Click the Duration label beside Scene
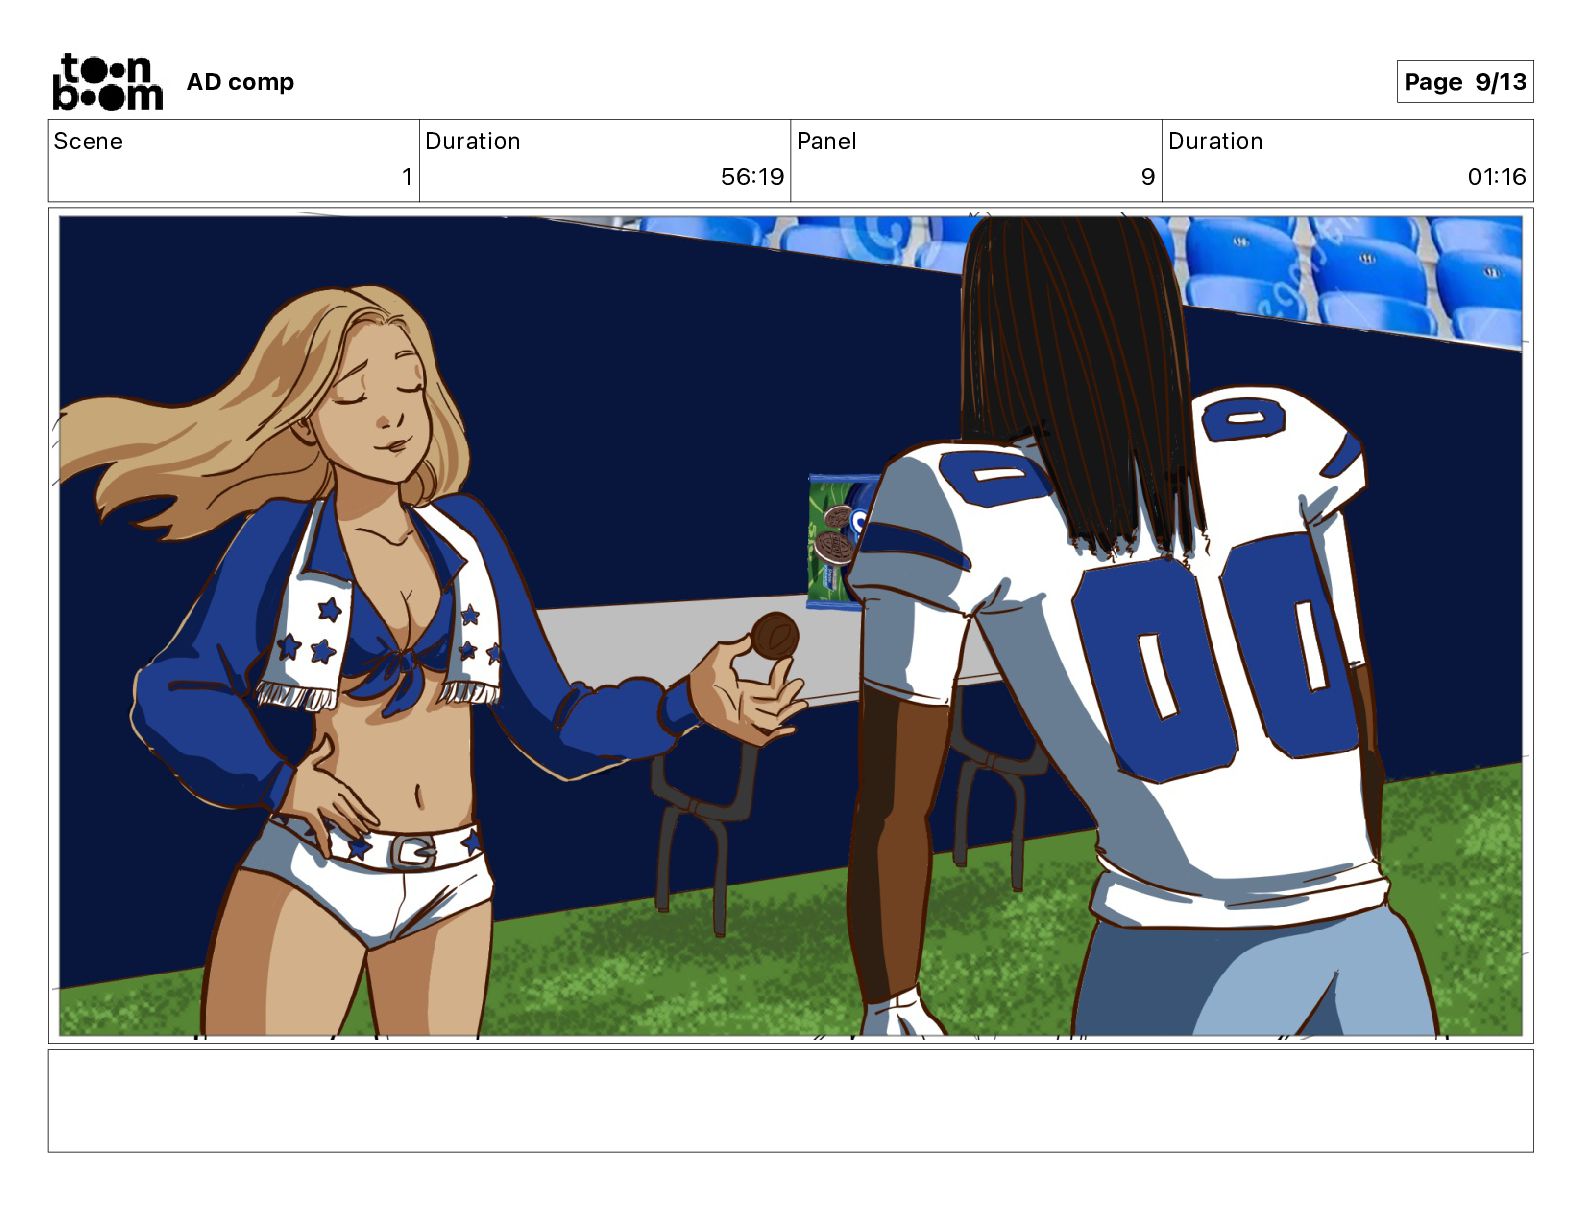This screenshot has height=1224, width=1584. [473, 141]
